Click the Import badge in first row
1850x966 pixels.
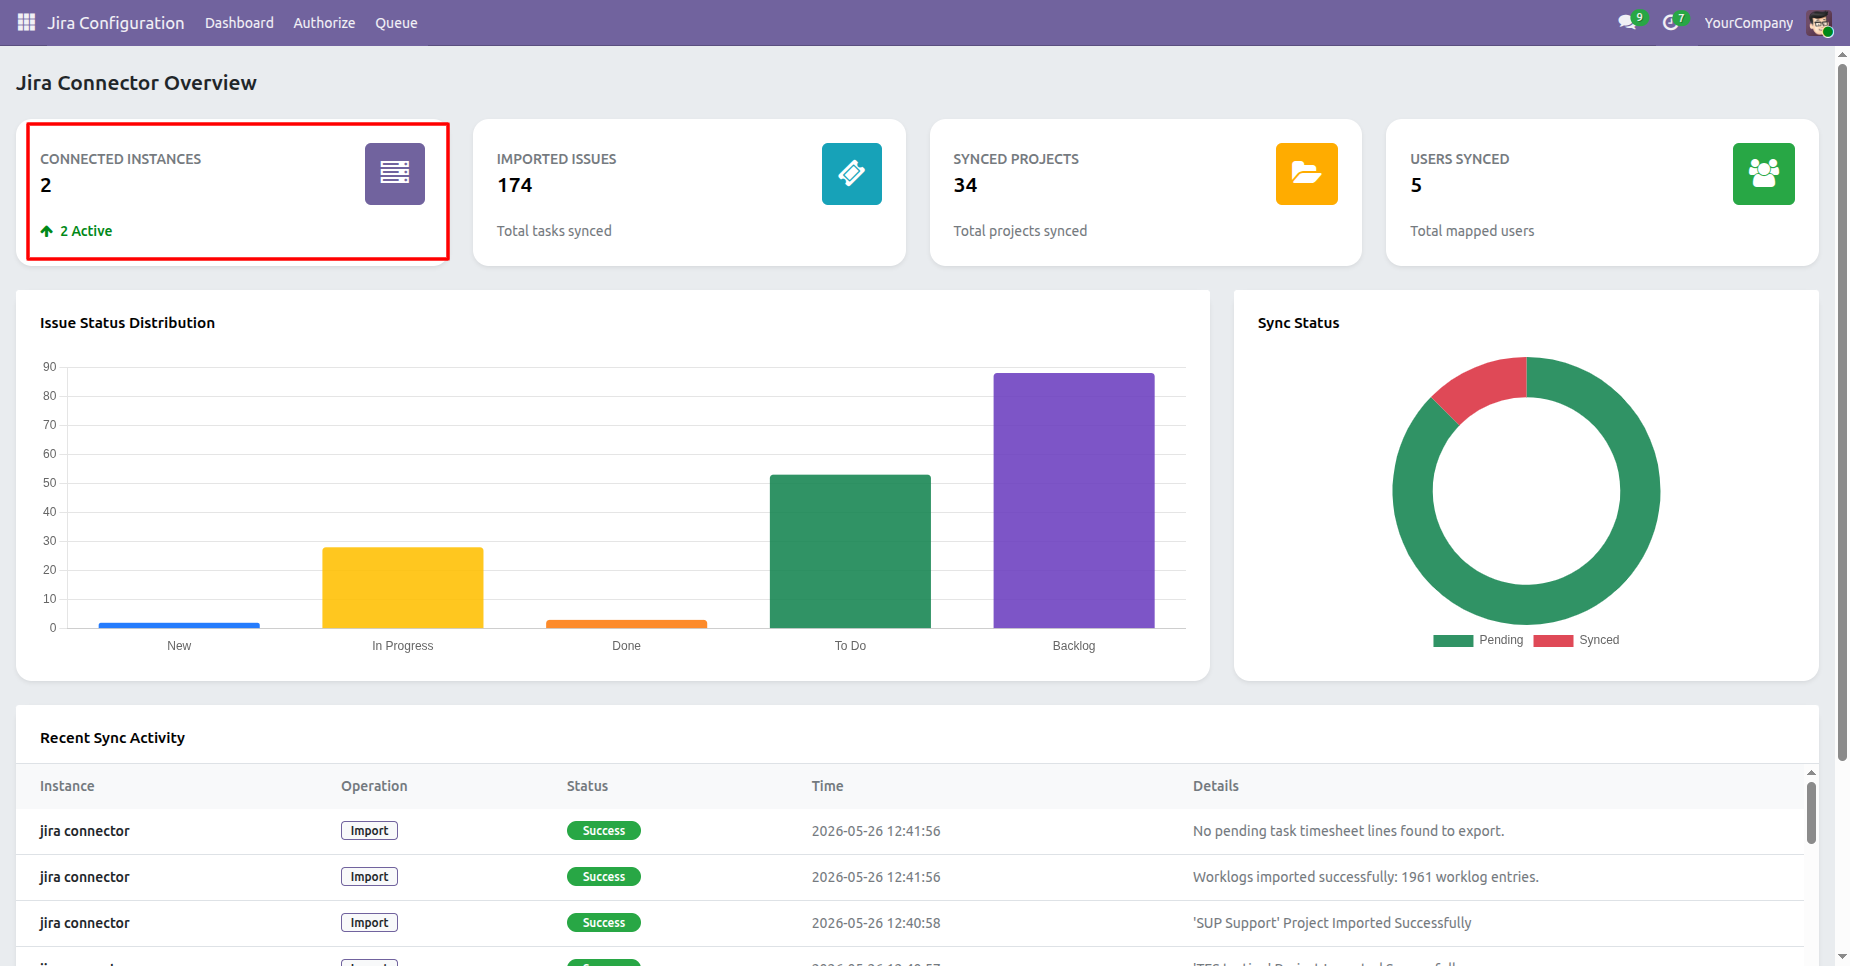point(369,831)
